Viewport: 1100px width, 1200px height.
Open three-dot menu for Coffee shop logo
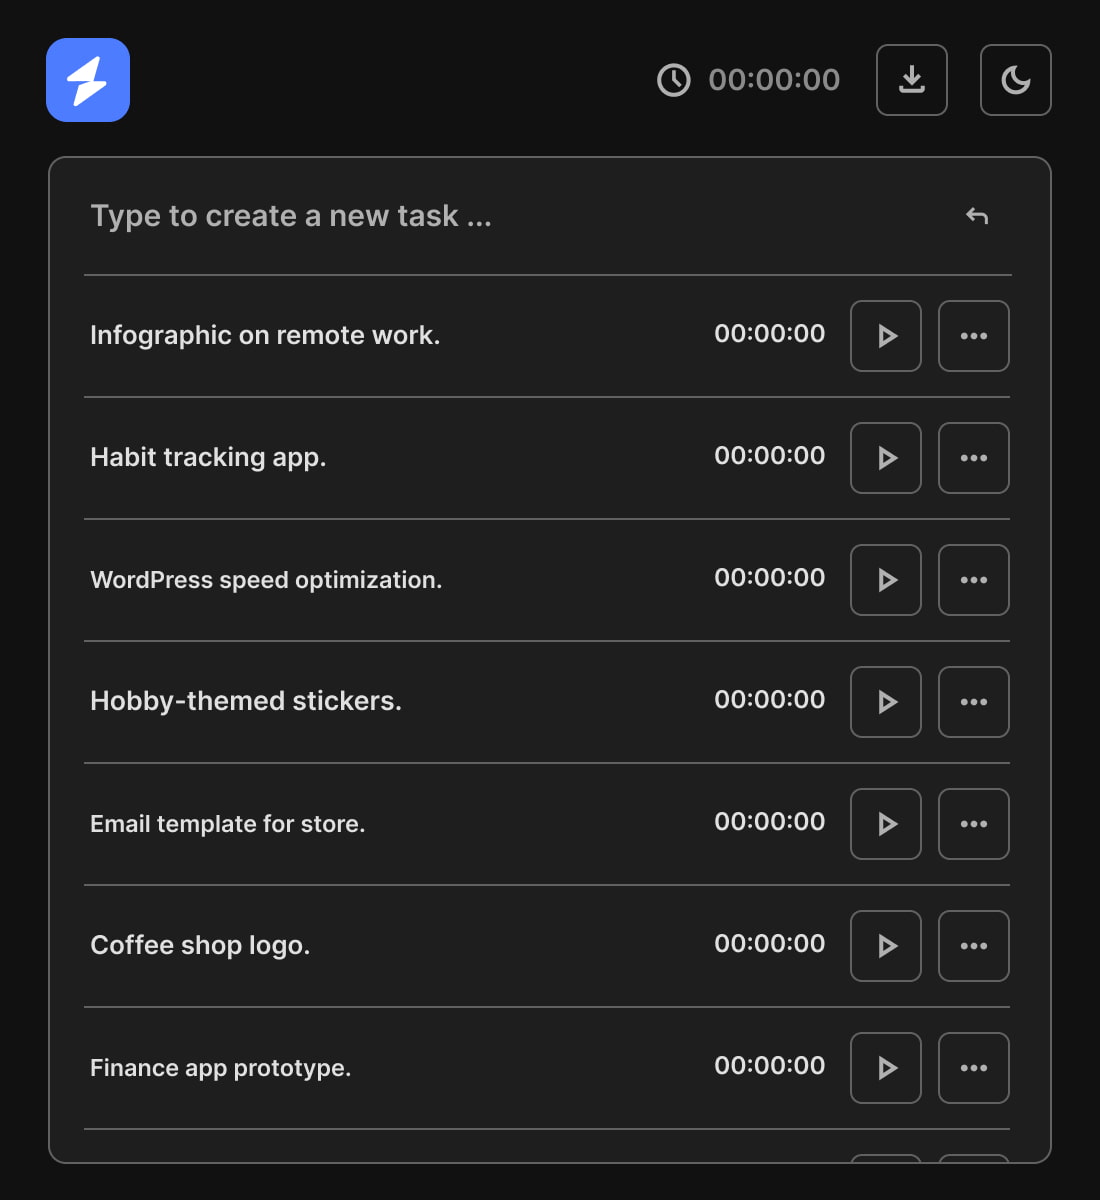tap(973, 946)
